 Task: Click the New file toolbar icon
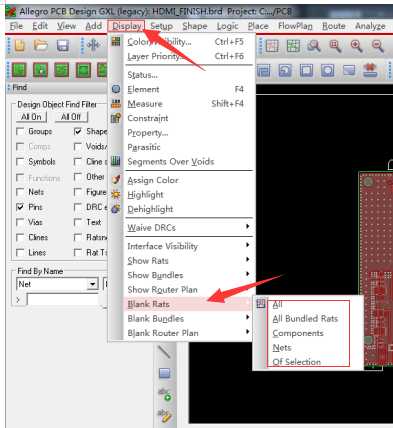[19, 45]
